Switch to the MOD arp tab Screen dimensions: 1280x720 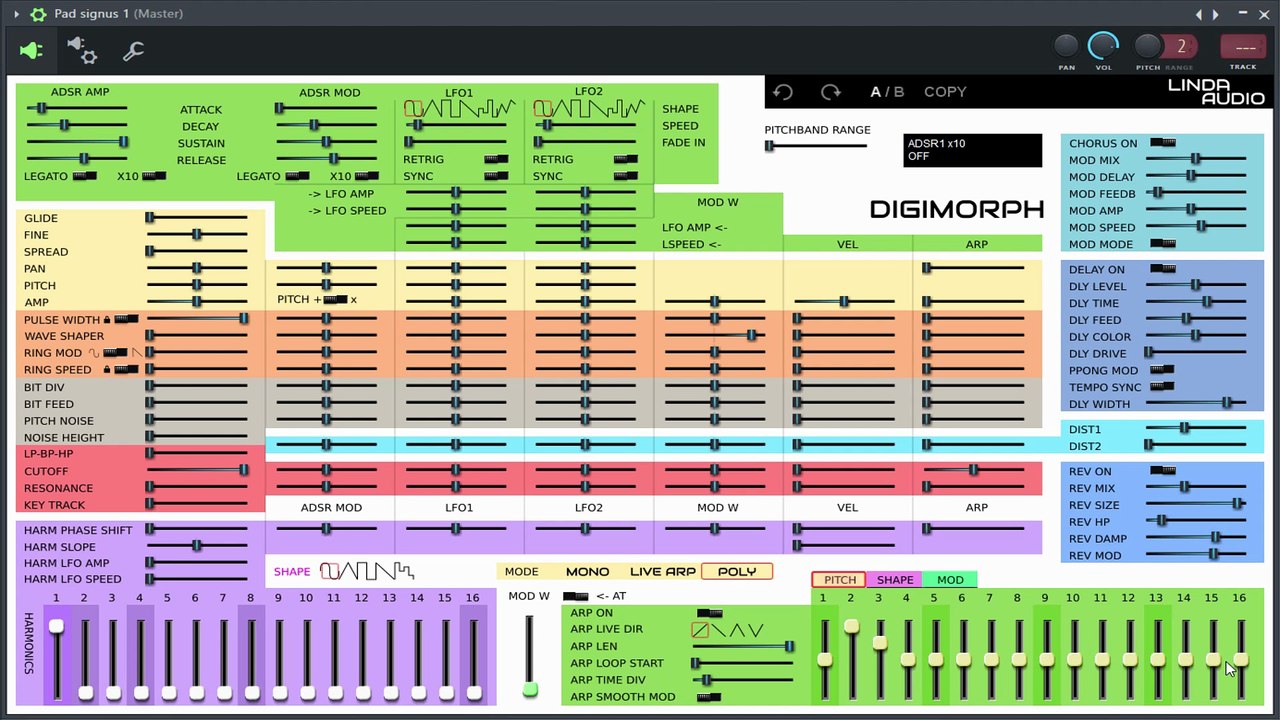coord(950,580)
